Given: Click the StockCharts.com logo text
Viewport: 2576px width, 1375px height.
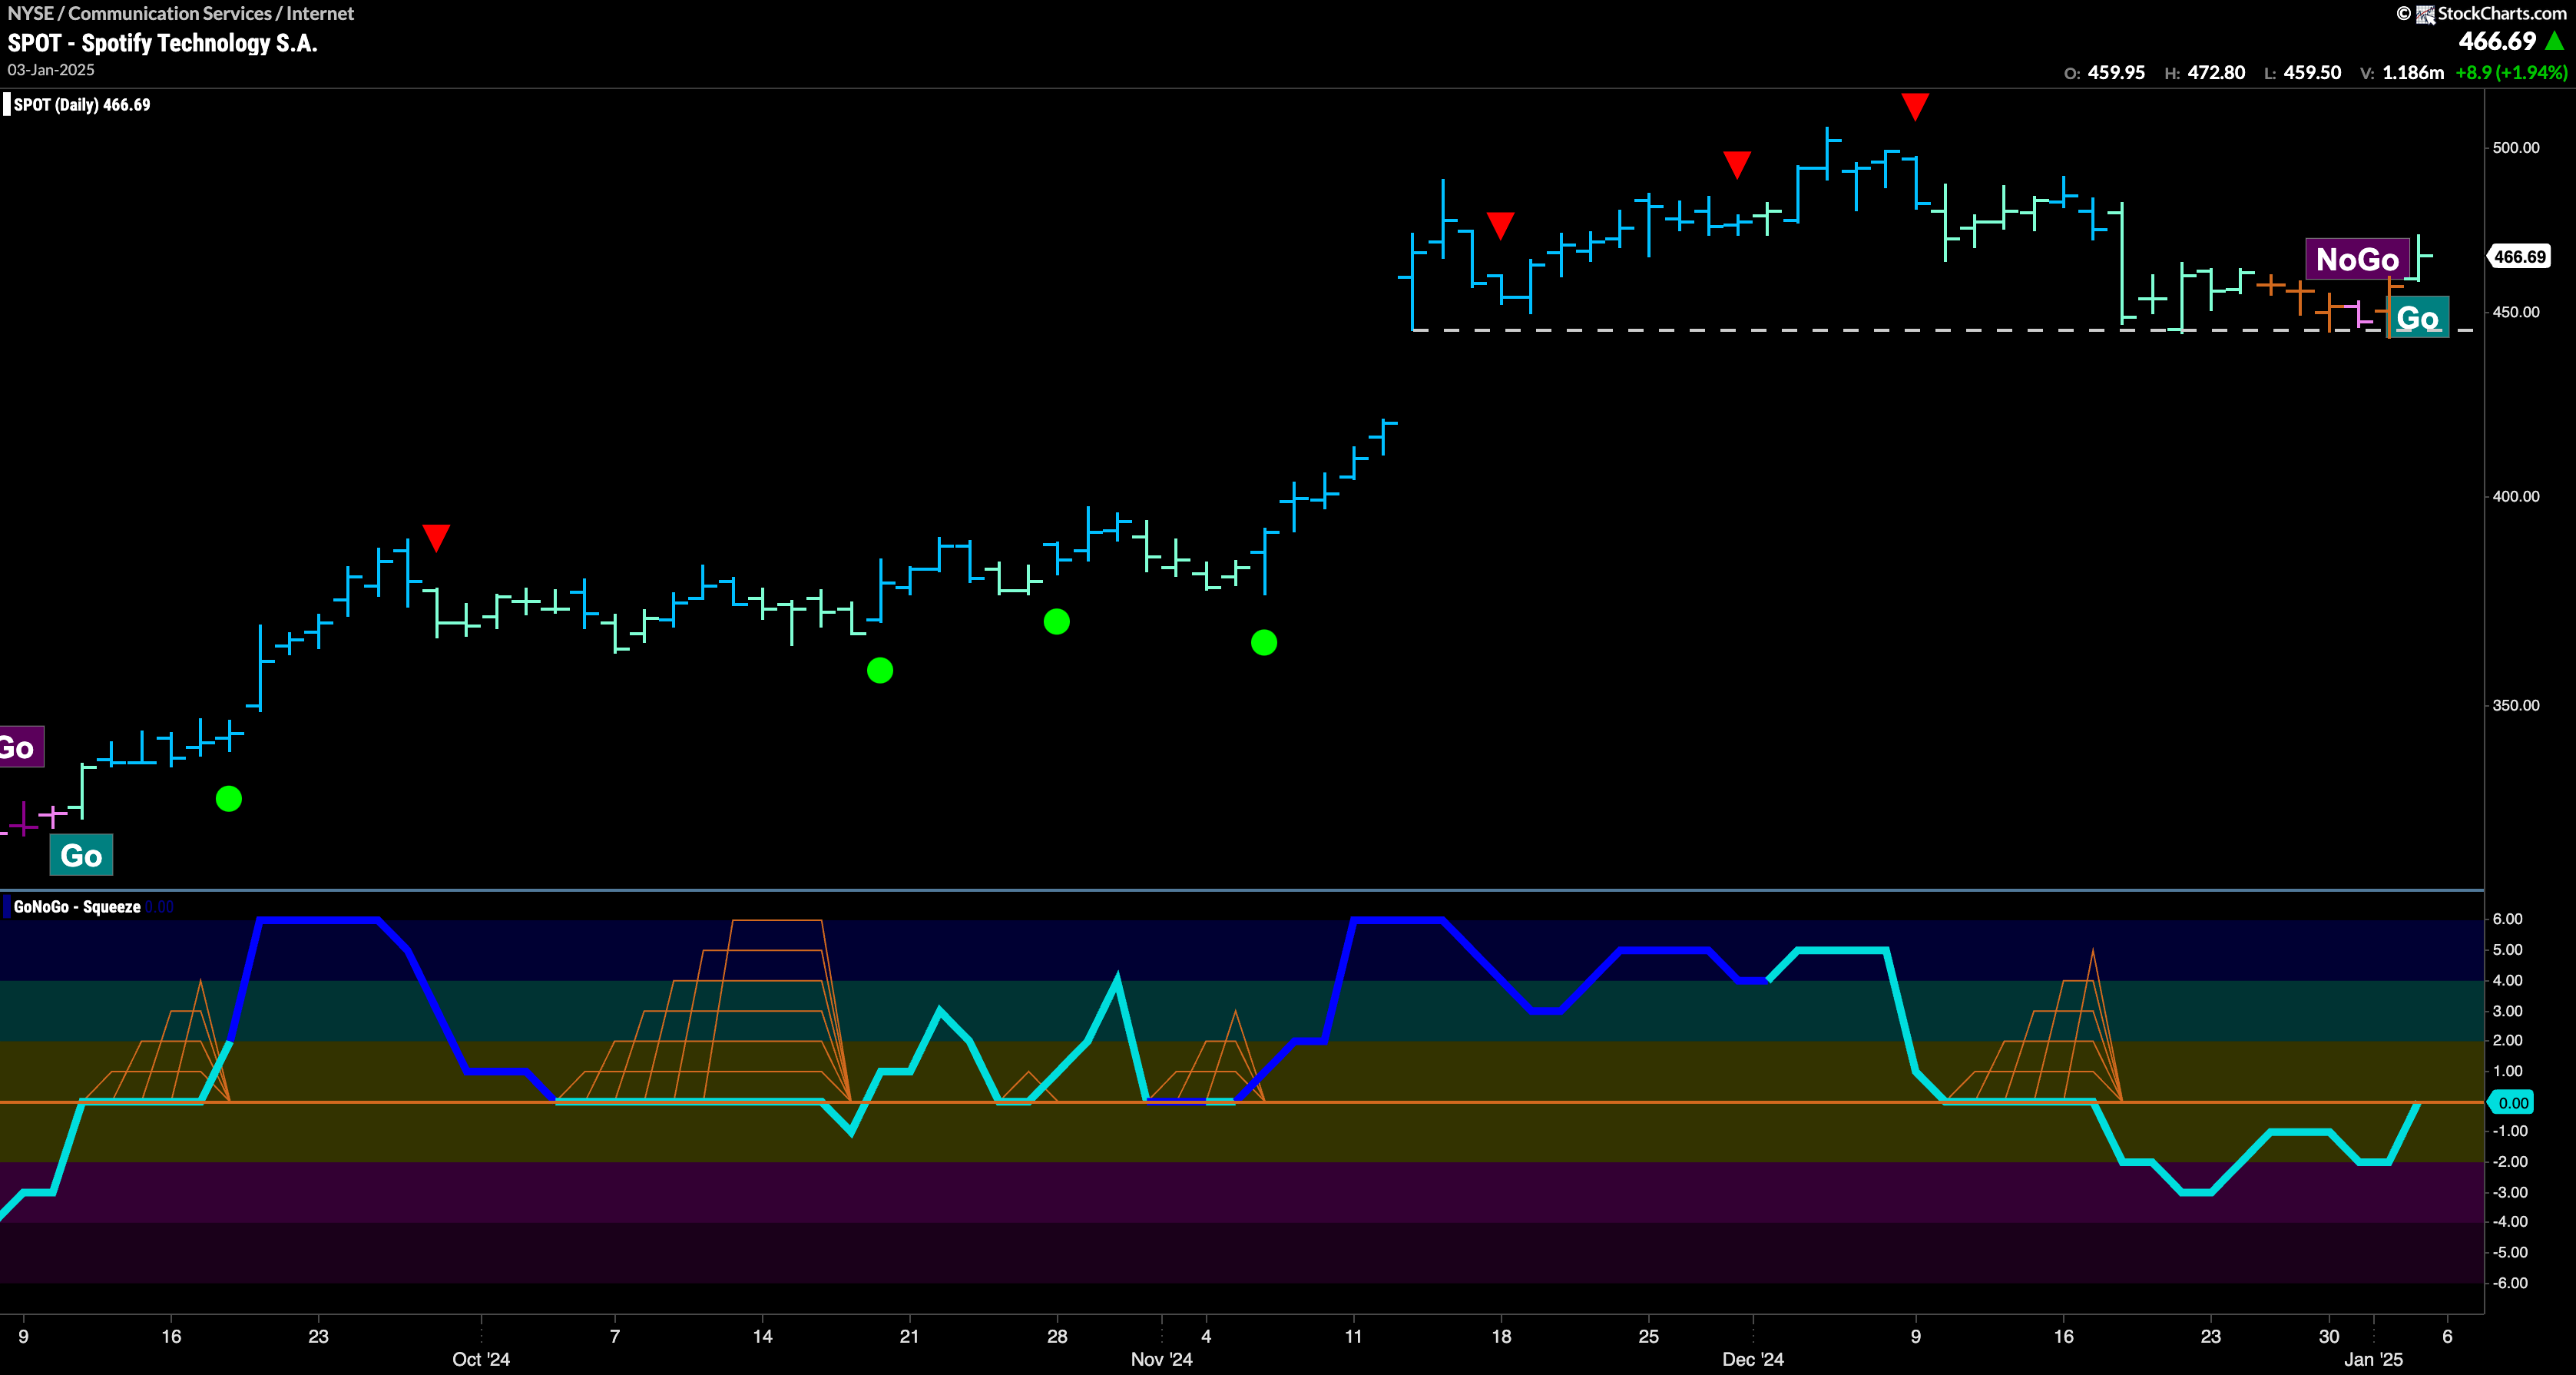Looking at the screenshot, I should click(2501, 13).
